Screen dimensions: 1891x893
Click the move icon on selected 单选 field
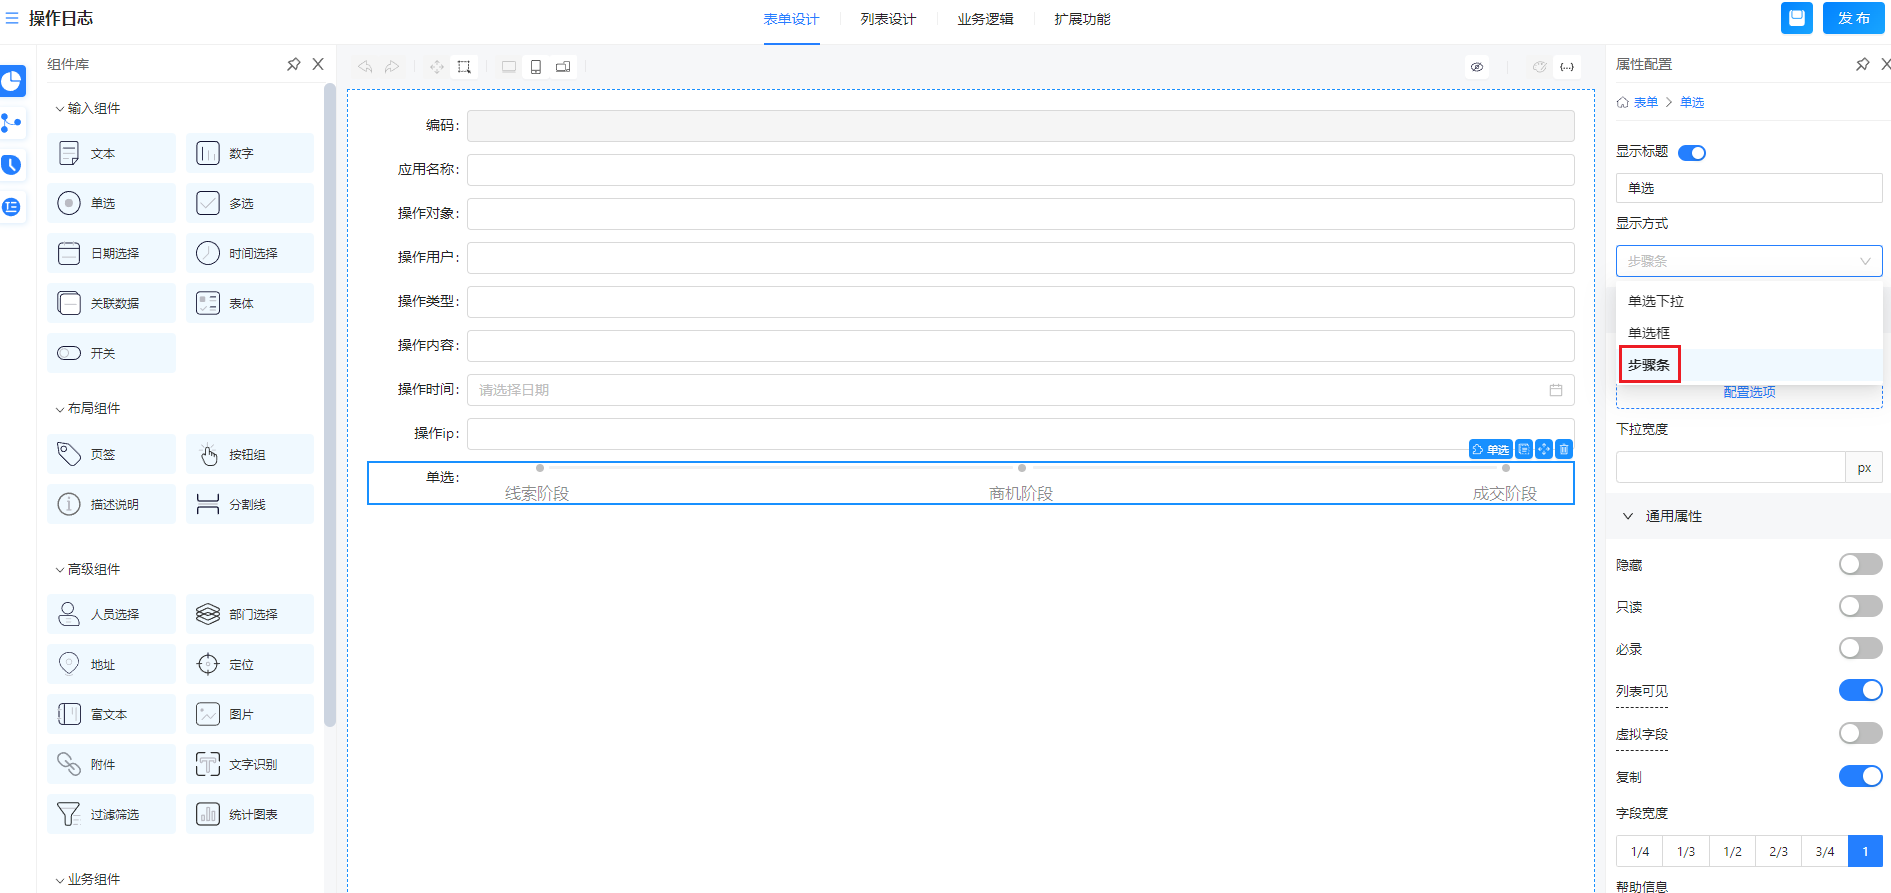pyautogui.click(x=1544, y=450)
